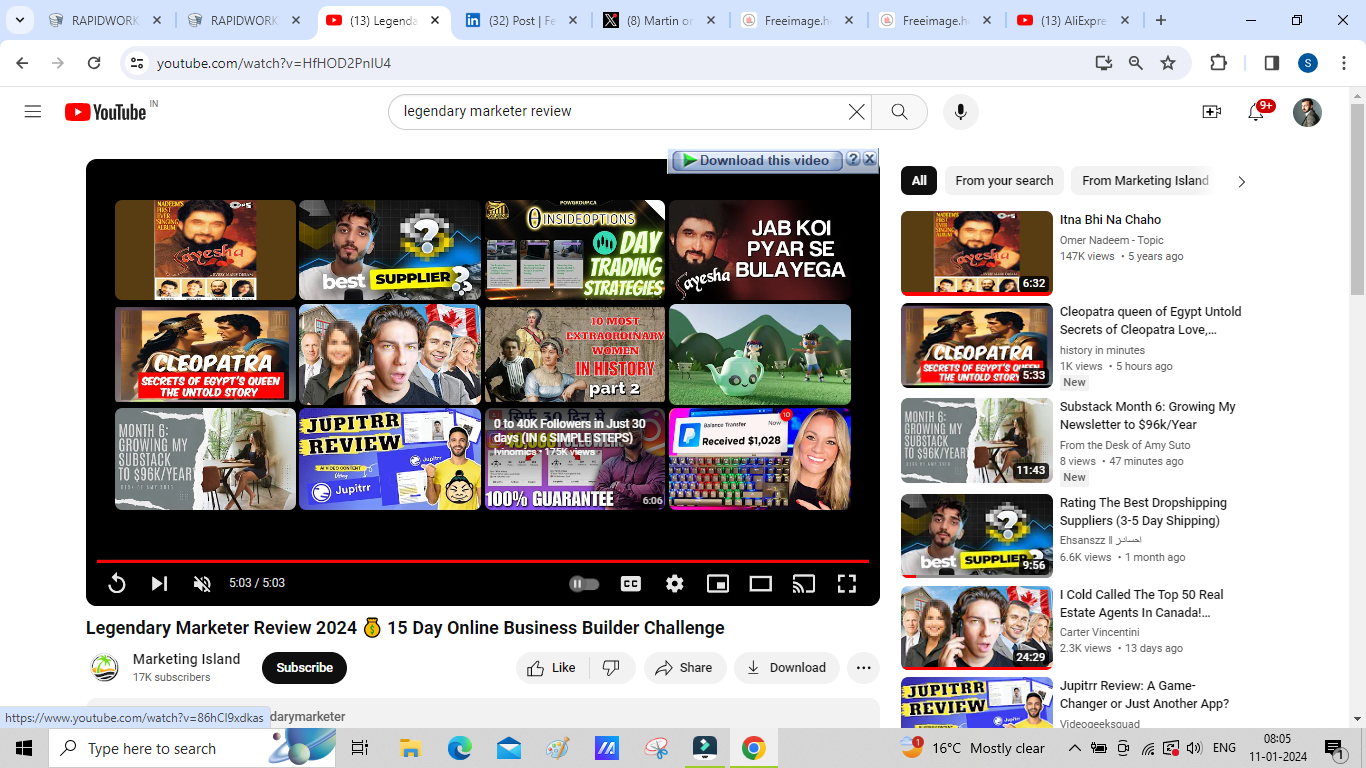Screen dimensions: 1366x768
Task: Open player settings gear
Action: click(675, 584)
